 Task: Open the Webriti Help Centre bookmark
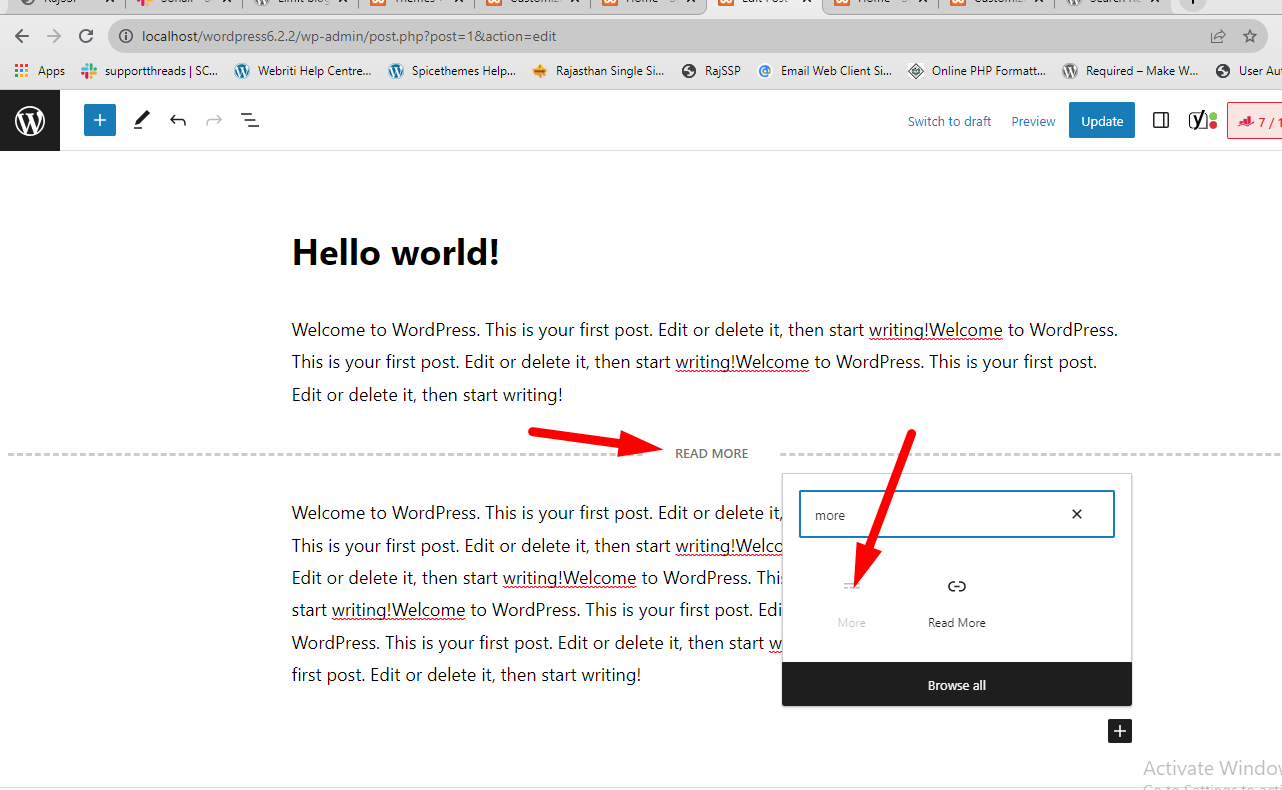[x=303, y=71]
